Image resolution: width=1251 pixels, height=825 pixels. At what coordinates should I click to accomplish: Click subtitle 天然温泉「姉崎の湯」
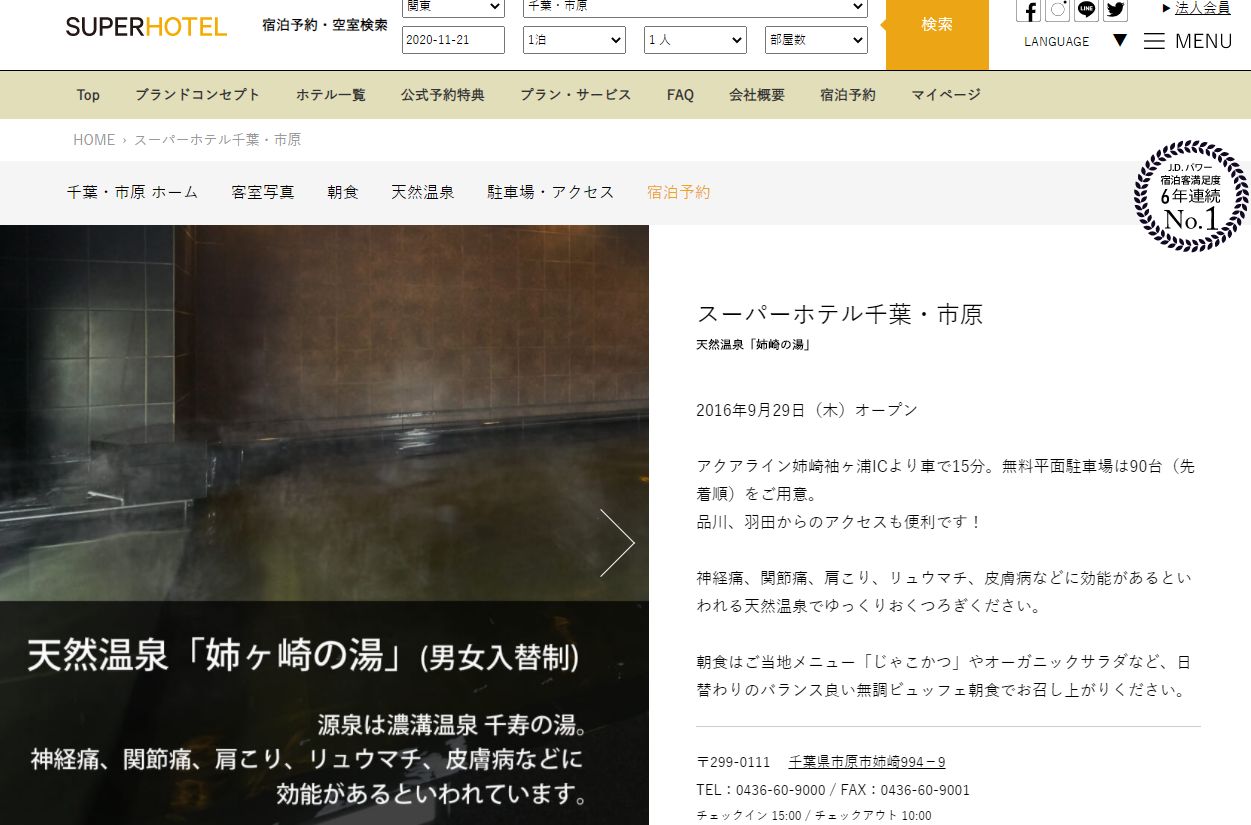753,345
